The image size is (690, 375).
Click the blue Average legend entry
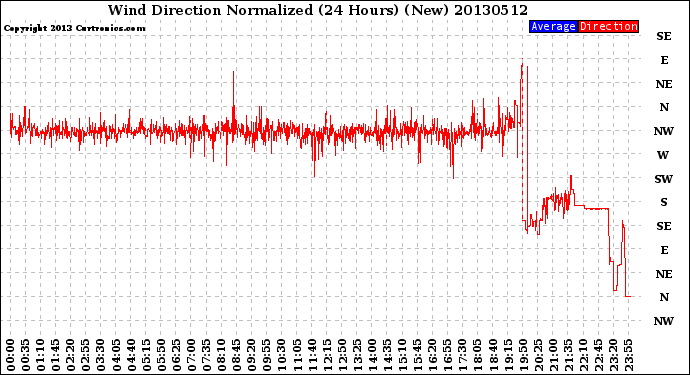tap(553, 26)
